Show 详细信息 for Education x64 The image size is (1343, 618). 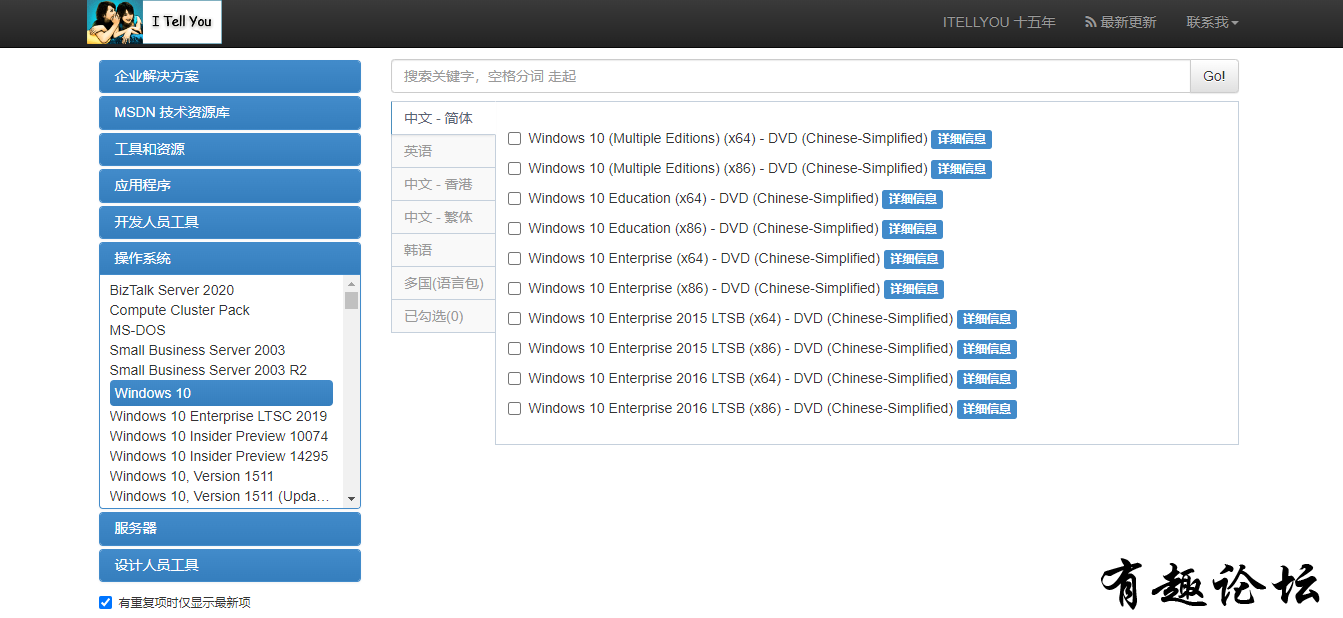[x=912, y=199]
